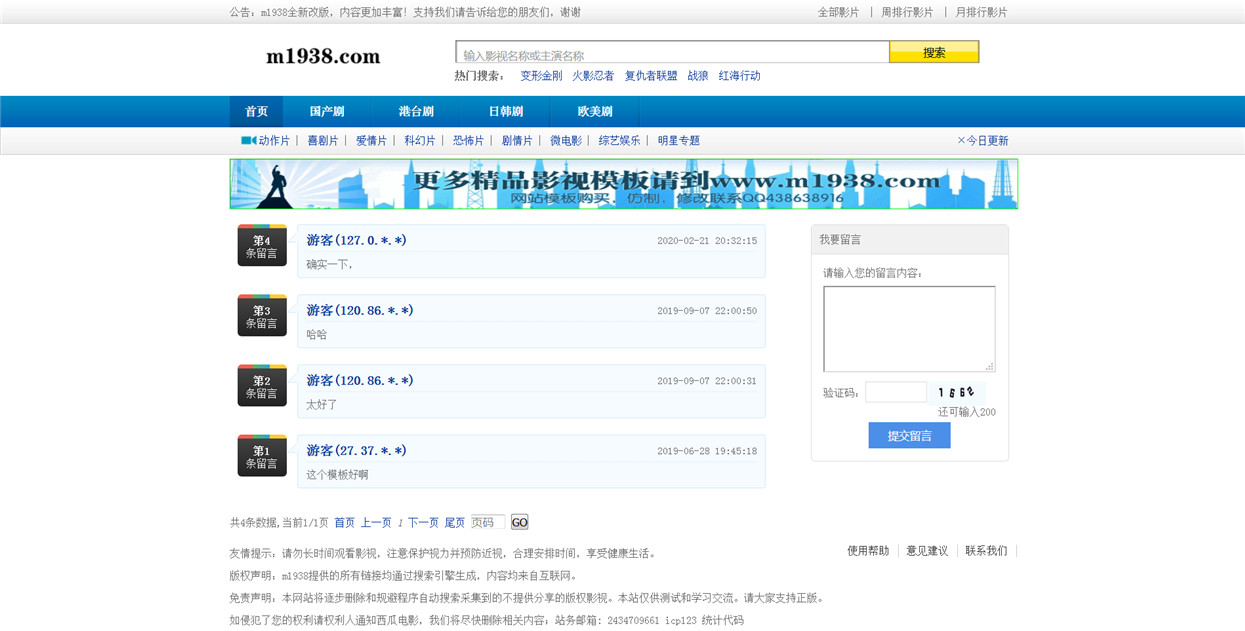This screenshot has height=631, width=1245.
Task: Open the 国产剧 navigation tab
Action: tap(327, 112)
